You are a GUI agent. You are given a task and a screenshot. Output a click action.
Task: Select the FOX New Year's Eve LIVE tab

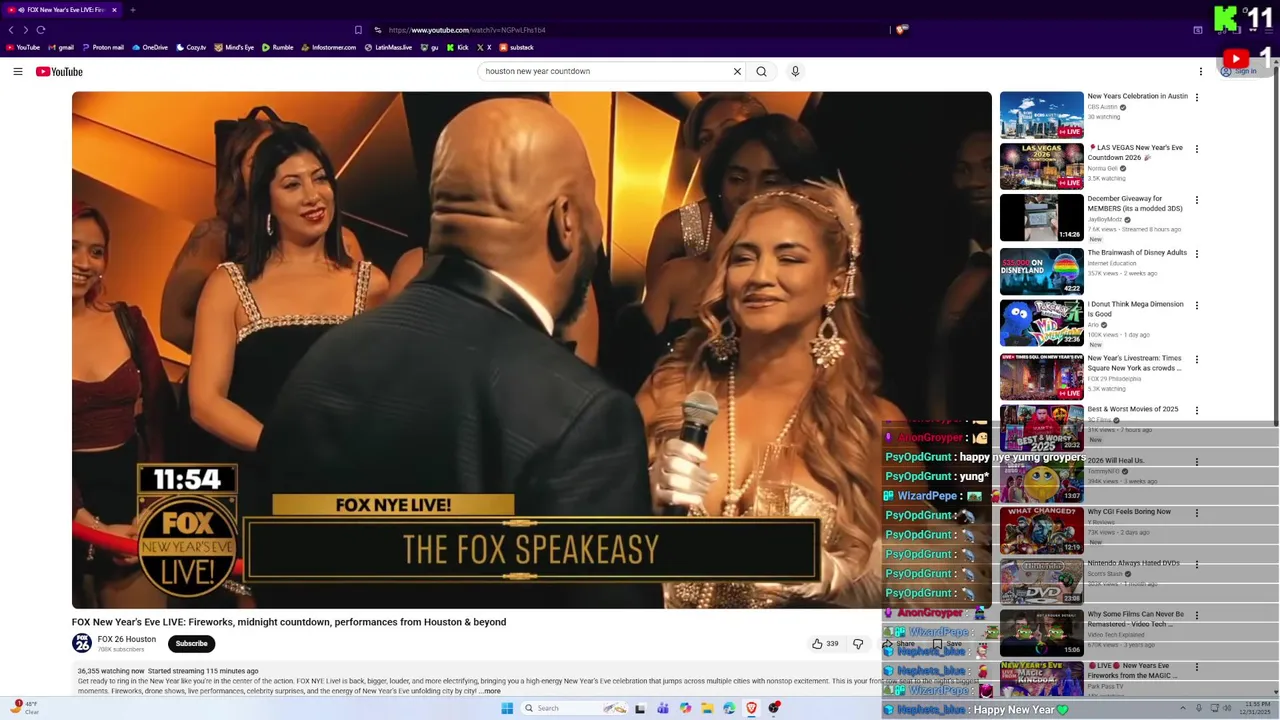(62, 10)
